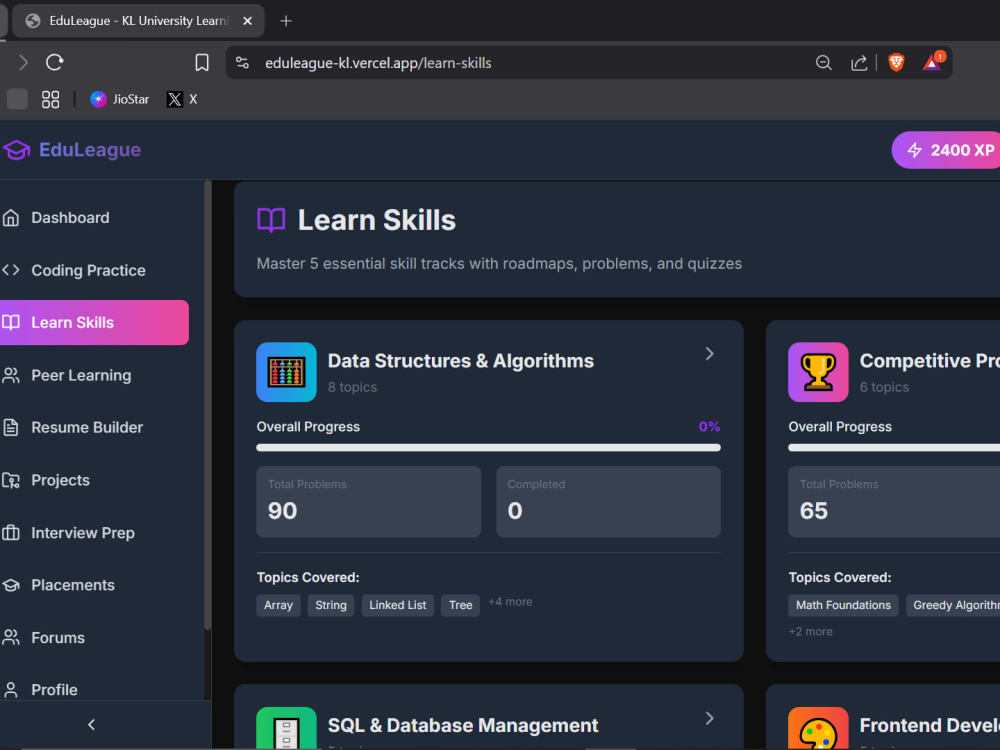
Task: Click the file cabinet icon for SQL course
Action: pos(286,729)
